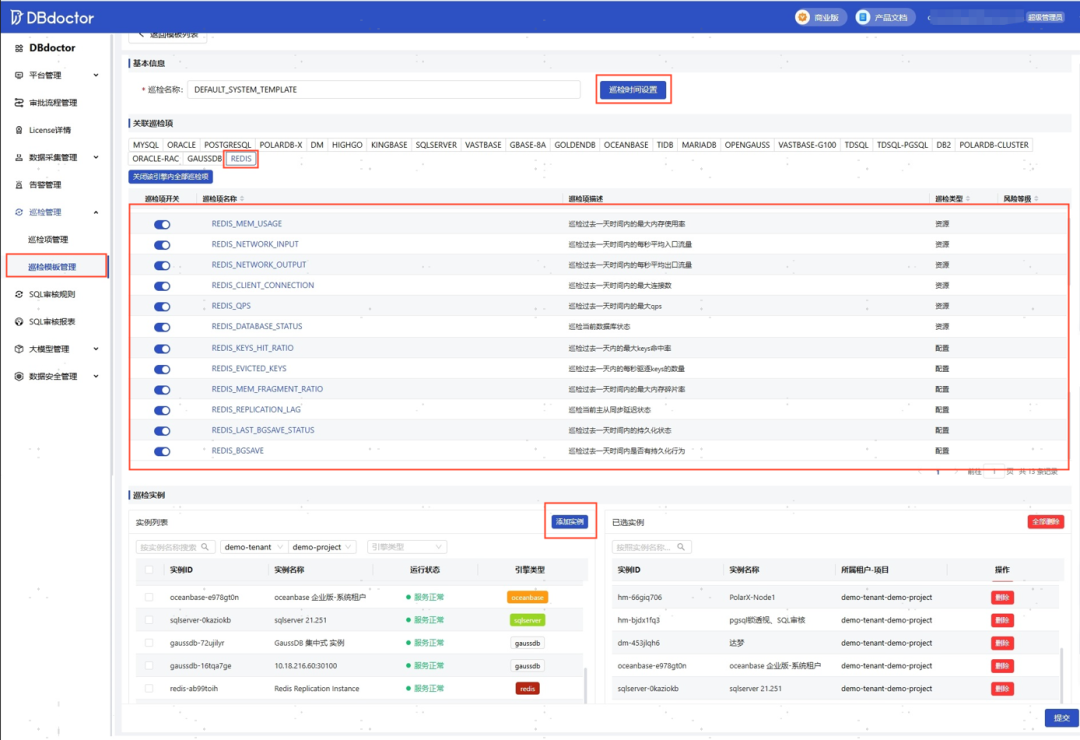Click the oceanbase engine tag
Image resolution: width=1080 pixels, height=740 pixels.
(527, 597)
